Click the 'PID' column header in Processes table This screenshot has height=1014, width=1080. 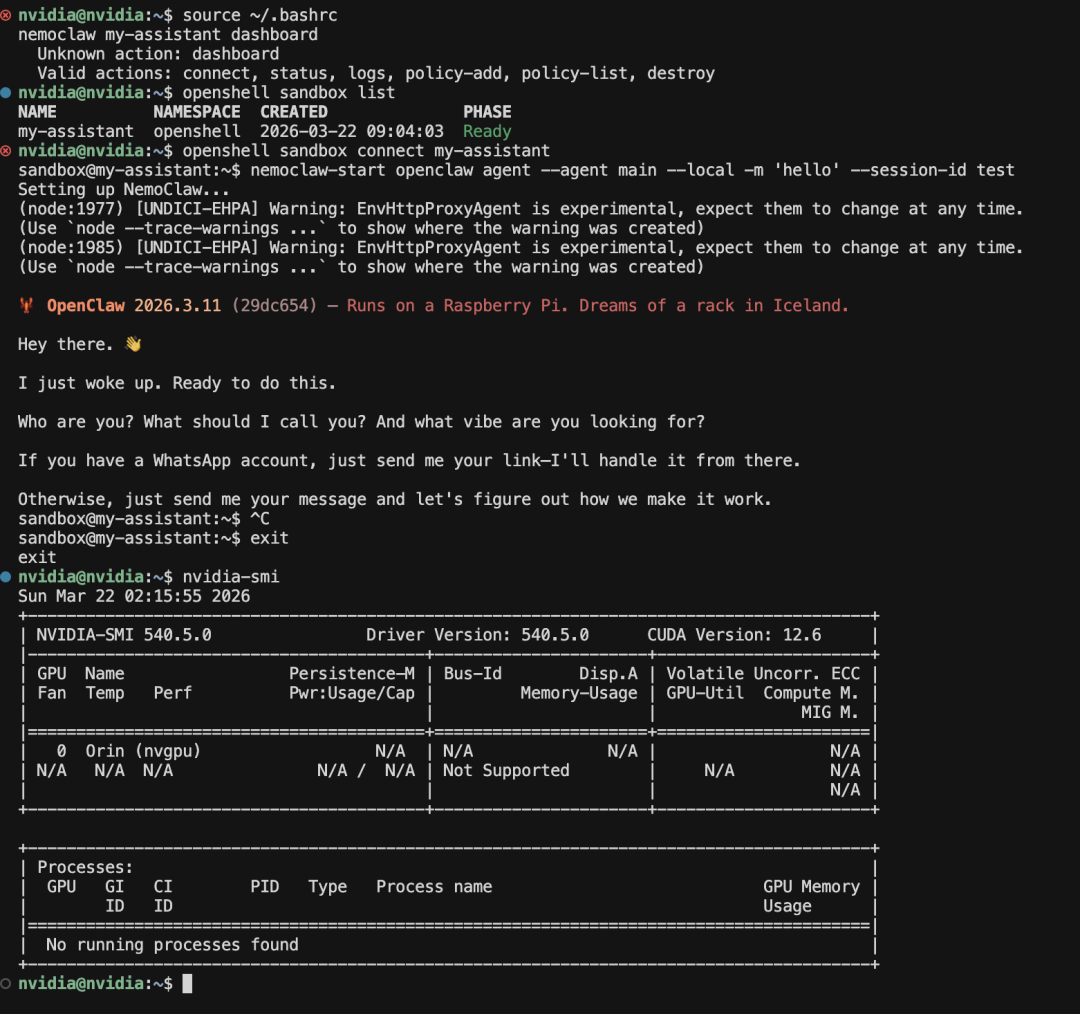(x=264, y=887)
